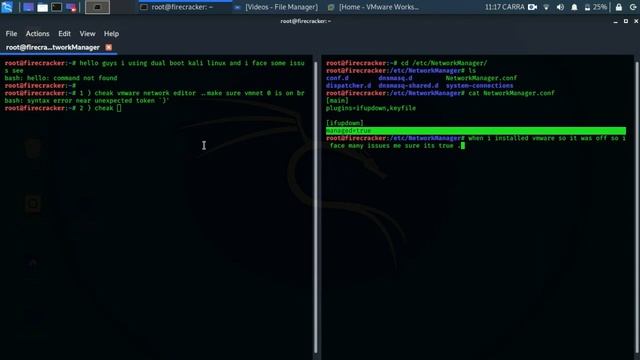
Task: Select the workspace switcher thumbnail
Action: (97, 7)
